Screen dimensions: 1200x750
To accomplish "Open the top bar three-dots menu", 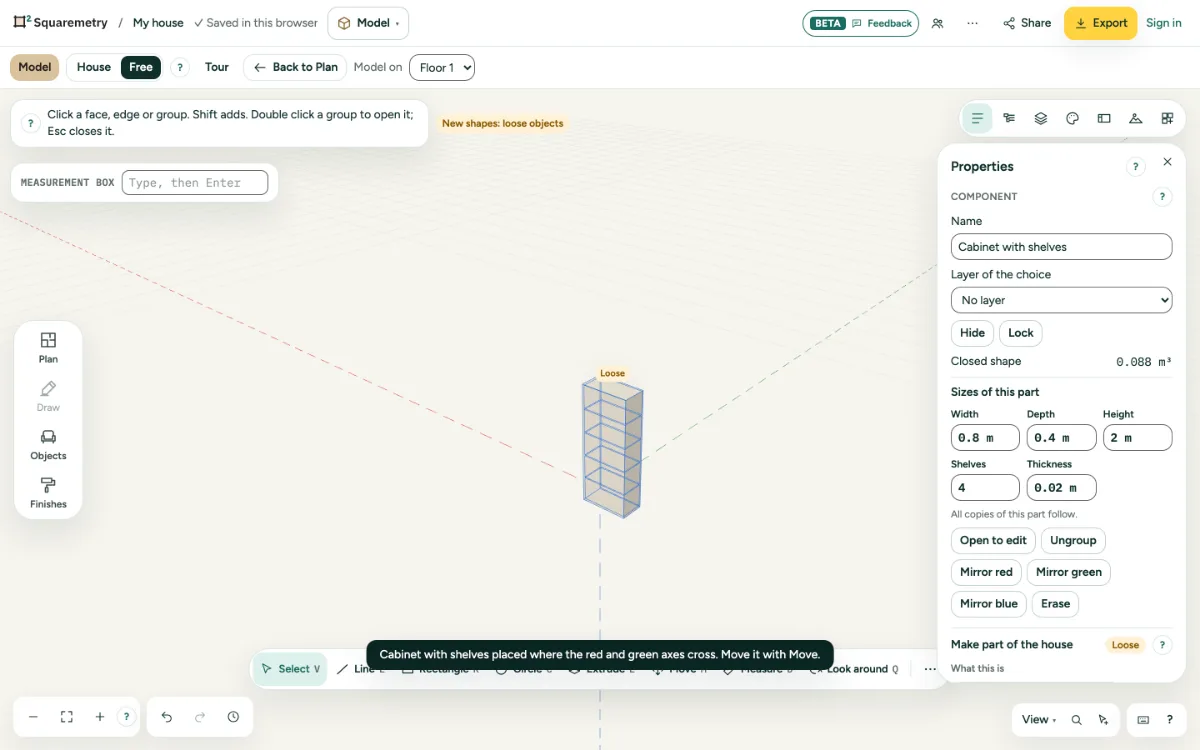I will [972, 23].
